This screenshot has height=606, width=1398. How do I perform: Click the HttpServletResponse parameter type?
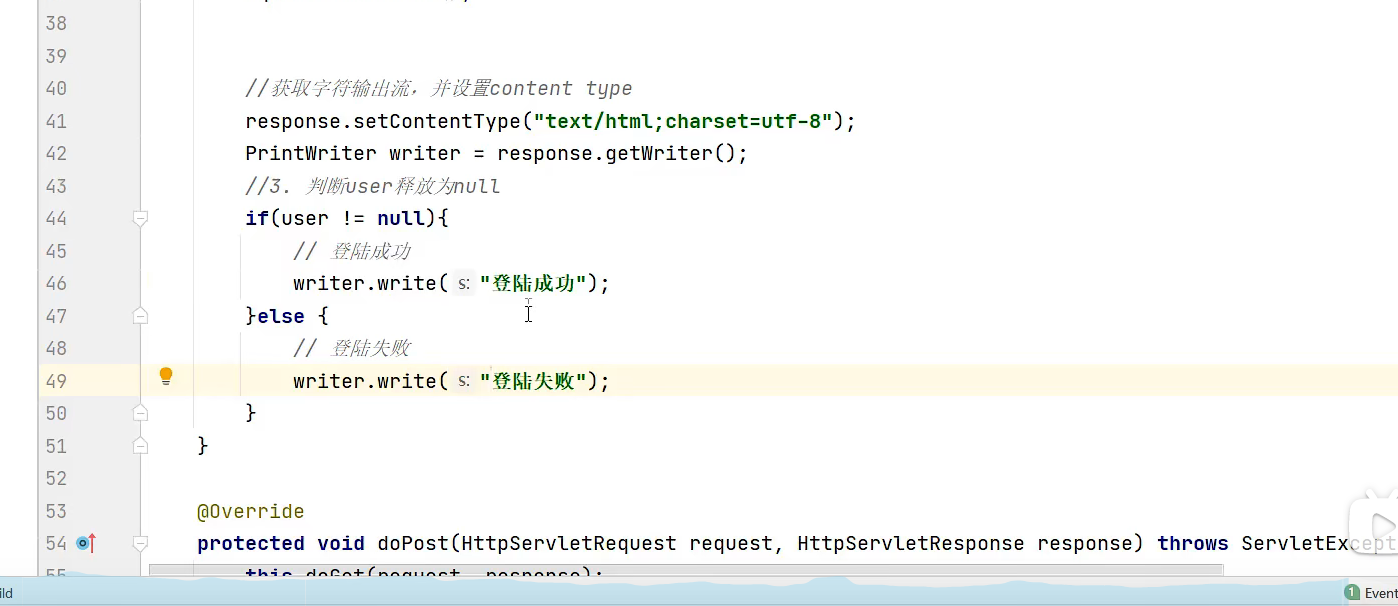(x=911, y=543)
